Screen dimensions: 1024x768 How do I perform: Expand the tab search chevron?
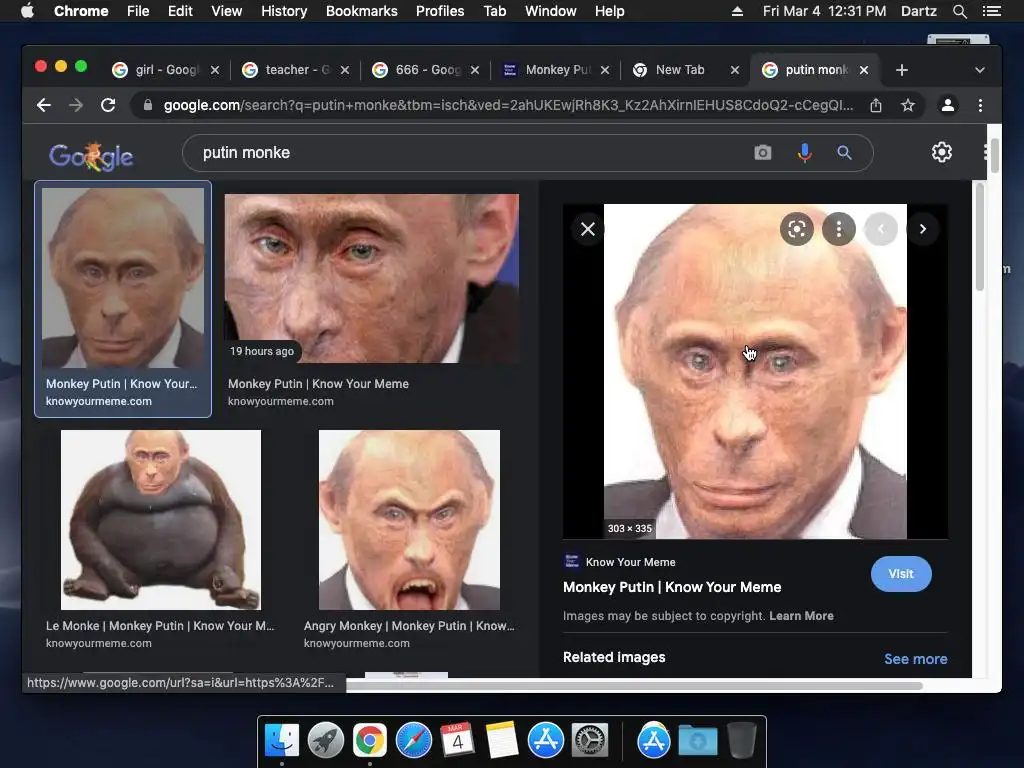tap(980, 70)
